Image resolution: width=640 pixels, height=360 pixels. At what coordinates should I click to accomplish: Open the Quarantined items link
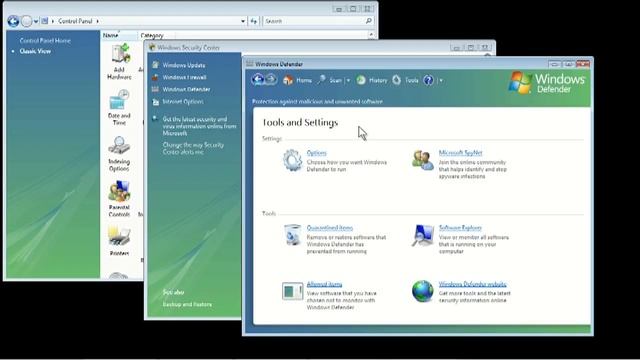[x=329, y=228]
